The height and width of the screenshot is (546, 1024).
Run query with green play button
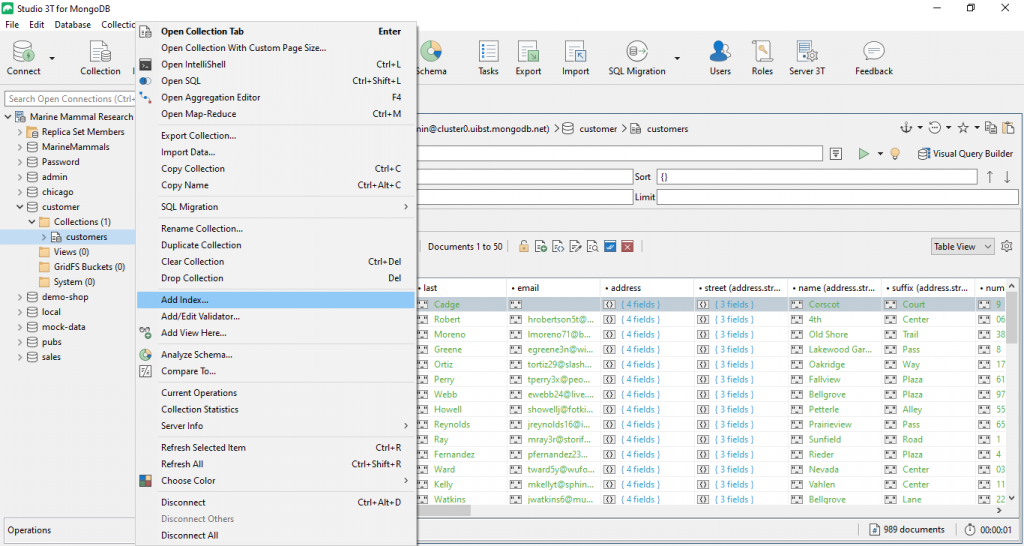[864, 153]
